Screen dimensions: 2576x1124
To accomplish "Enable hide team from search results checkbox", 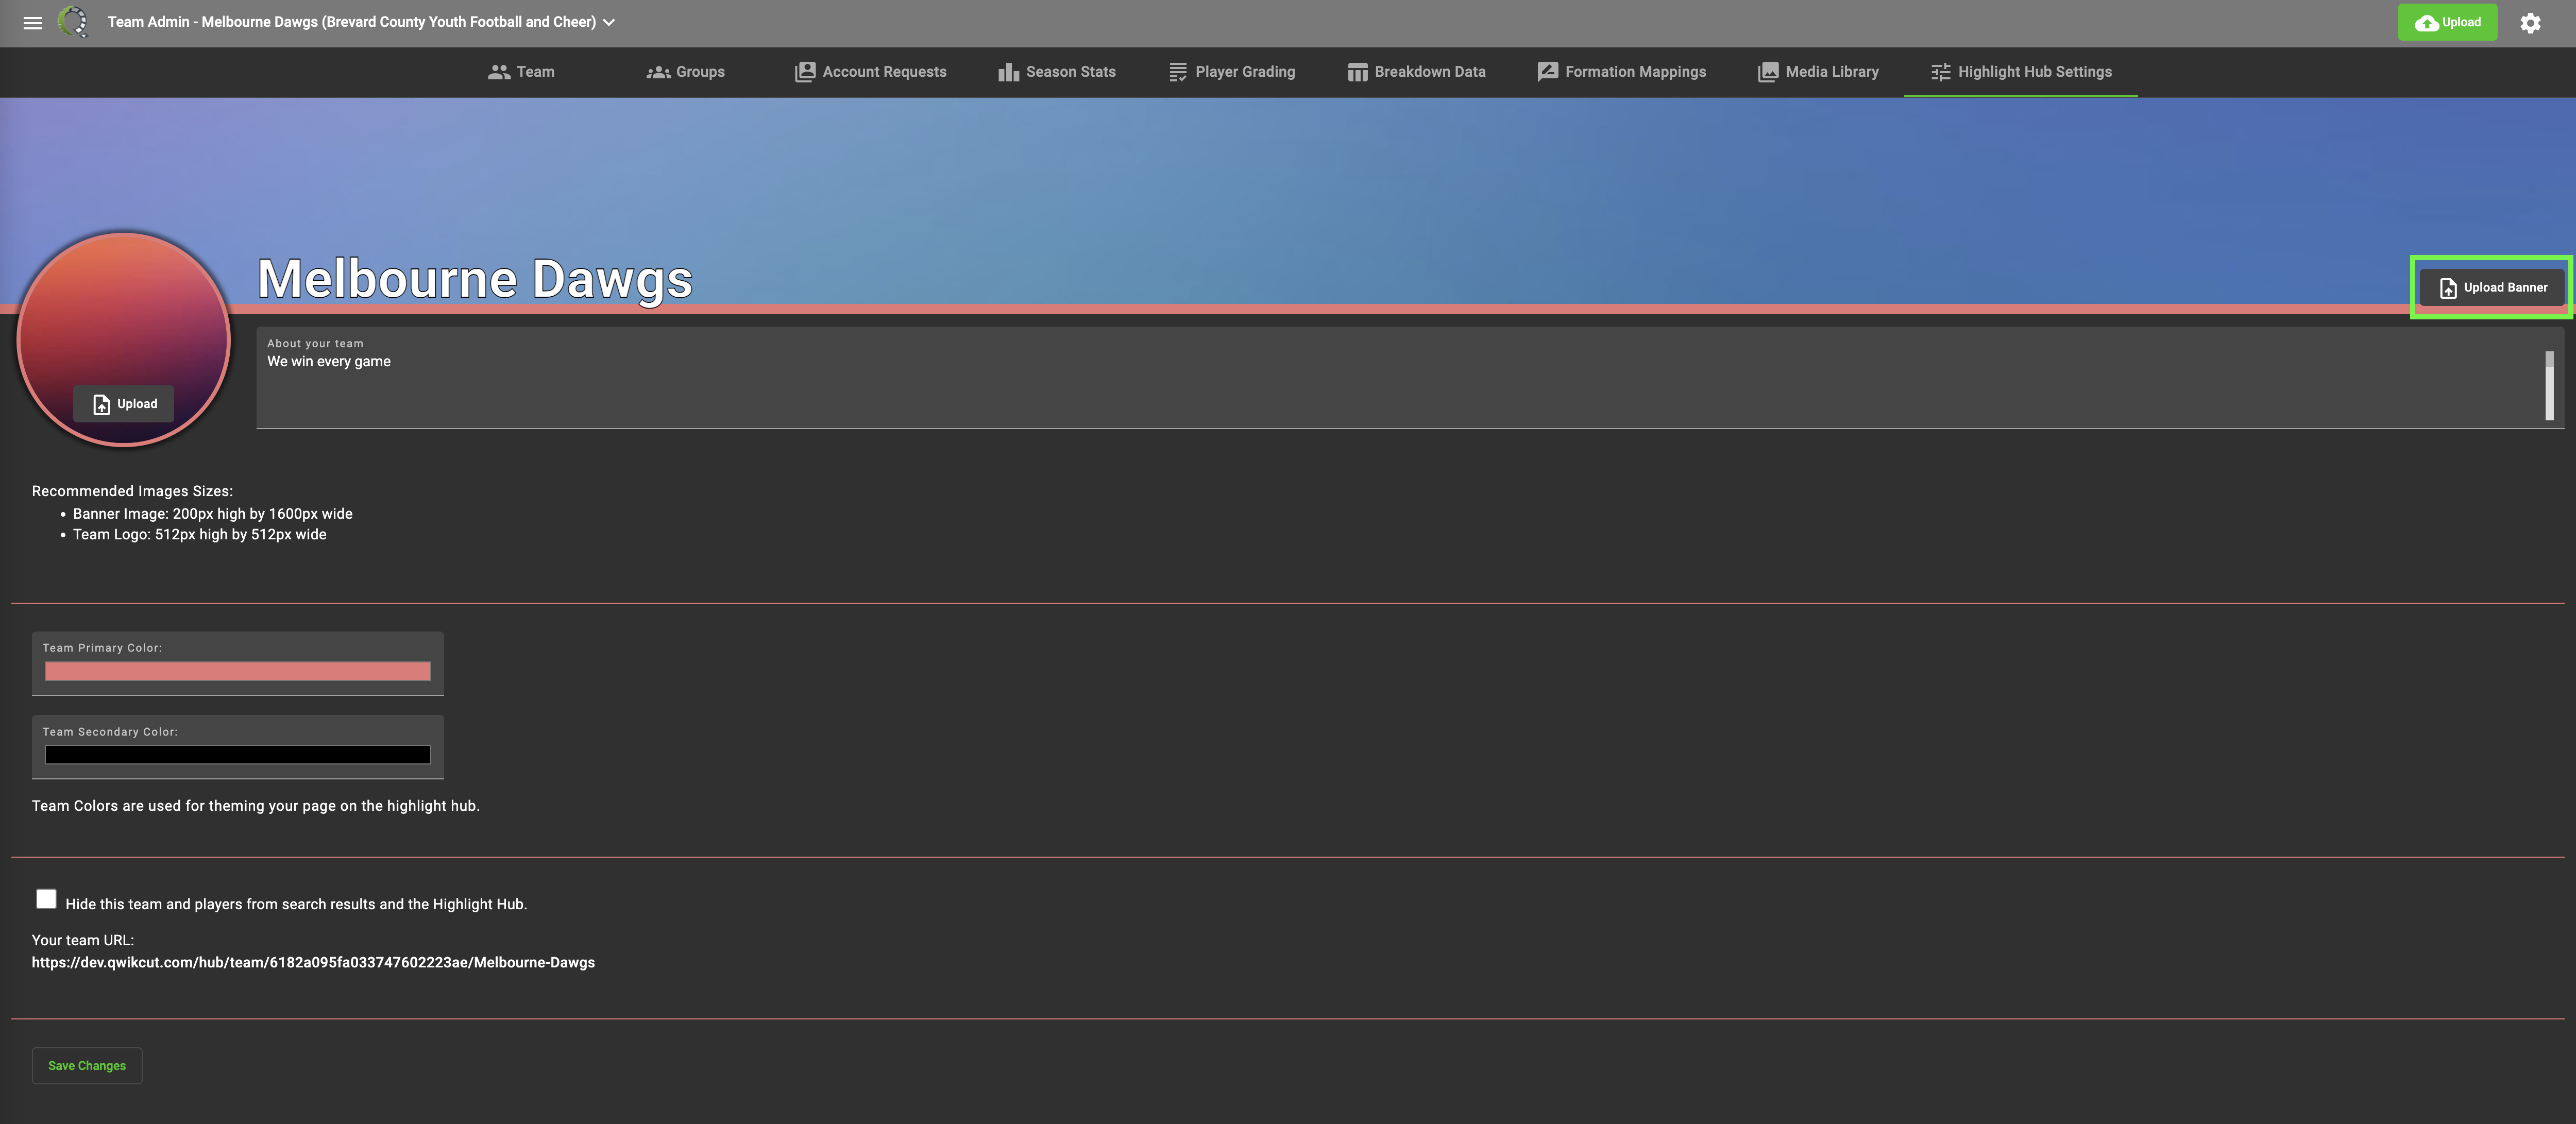I will click(x=46, y=899).
